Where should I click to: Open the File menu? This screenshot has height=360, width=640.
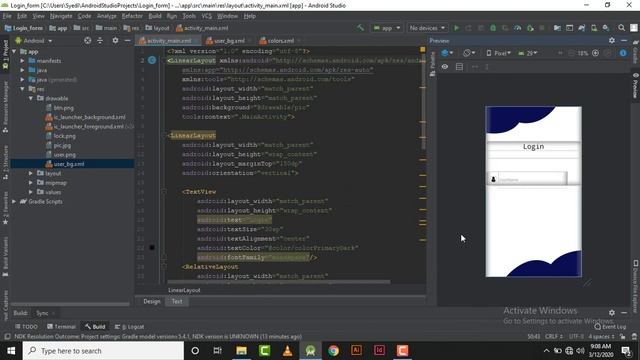[x=7, y=16]
